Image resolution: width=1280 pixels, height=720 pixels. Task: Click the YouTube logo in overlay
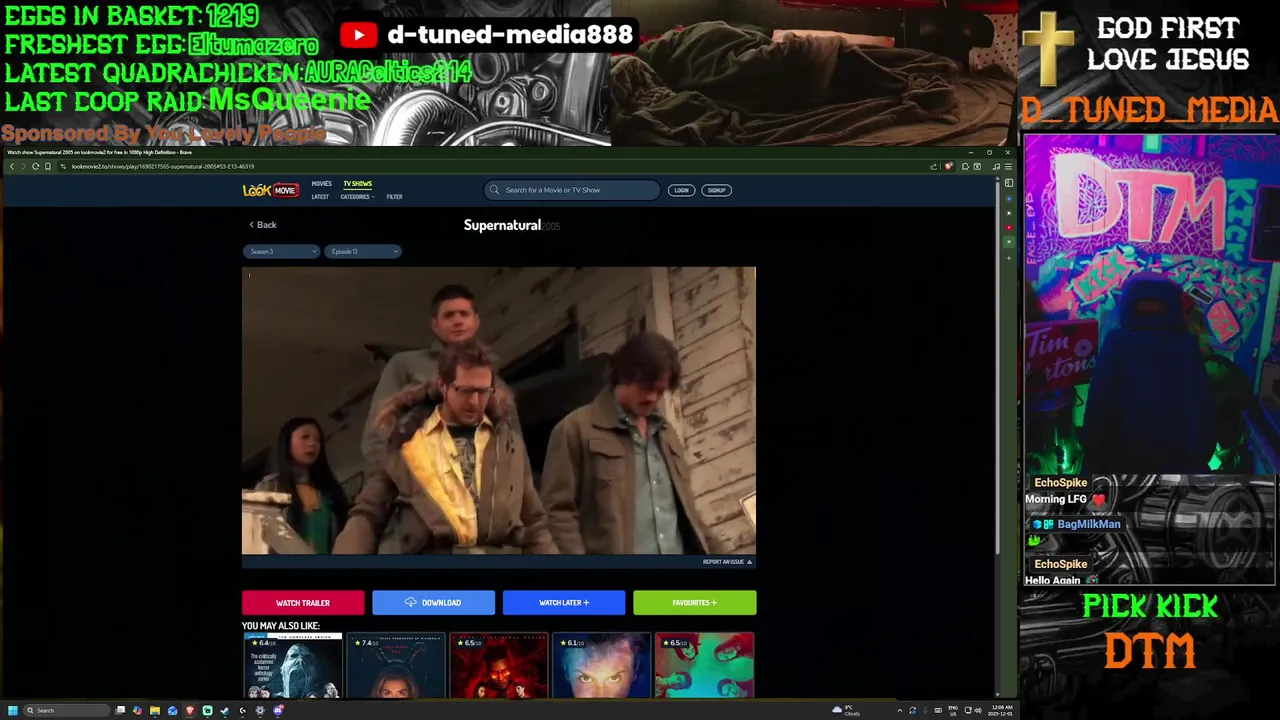click(358, 35)
